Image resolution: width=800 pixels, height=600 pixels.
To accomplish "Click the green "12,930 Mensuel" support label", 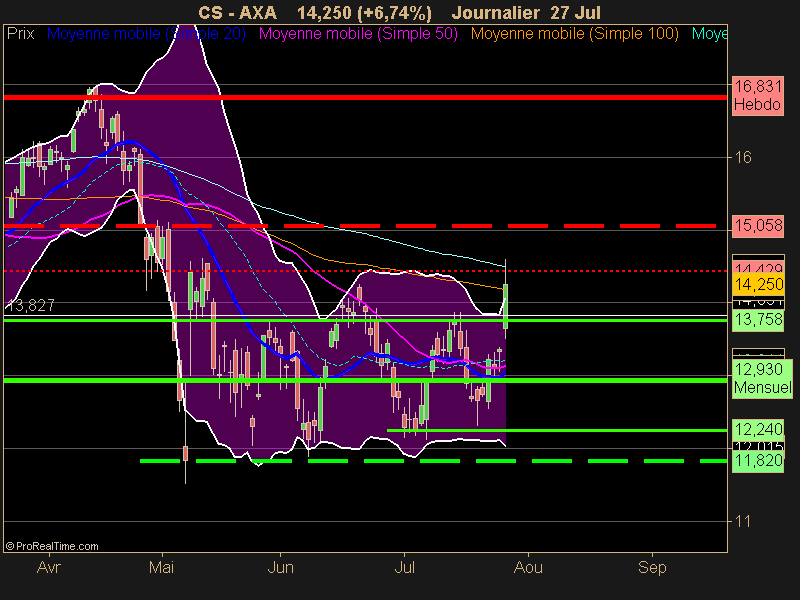I will pos(762,378).
